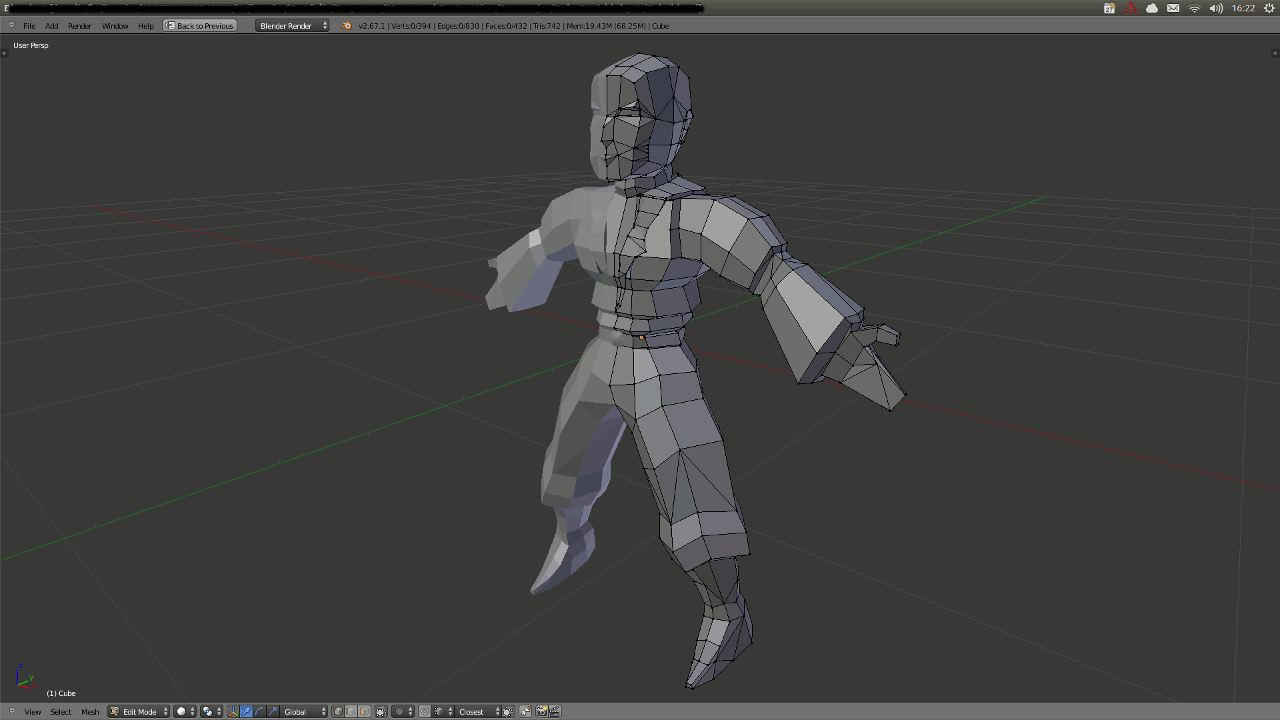Image resolution: width=1280 pixels, height=720 pixels.
Task: Open the Mesh menu
Action: pos(90,712)
